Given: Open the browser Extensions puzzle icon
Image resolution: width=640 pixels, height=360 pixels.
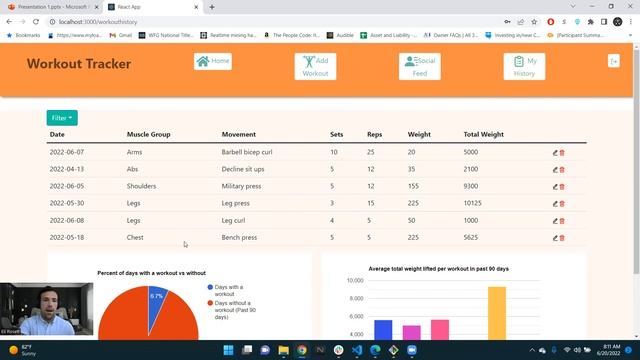Looking at the screenshot, I should tap(590, 22).
